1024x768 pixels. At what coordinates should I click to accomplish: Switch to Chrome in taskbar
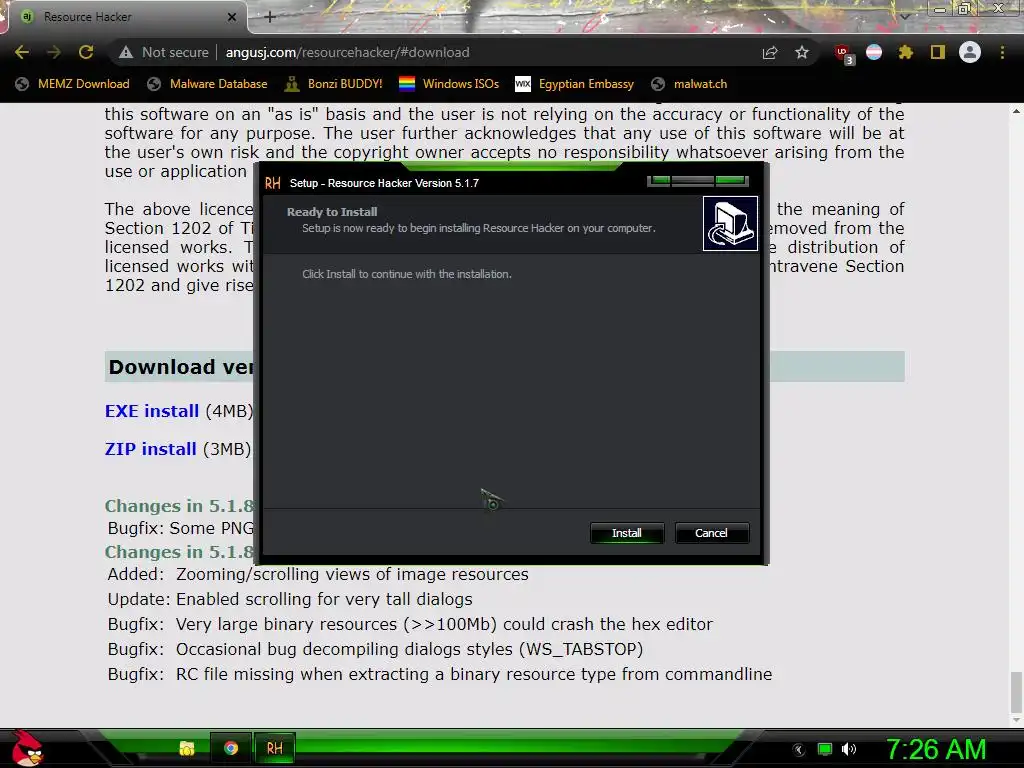[231, 748]
